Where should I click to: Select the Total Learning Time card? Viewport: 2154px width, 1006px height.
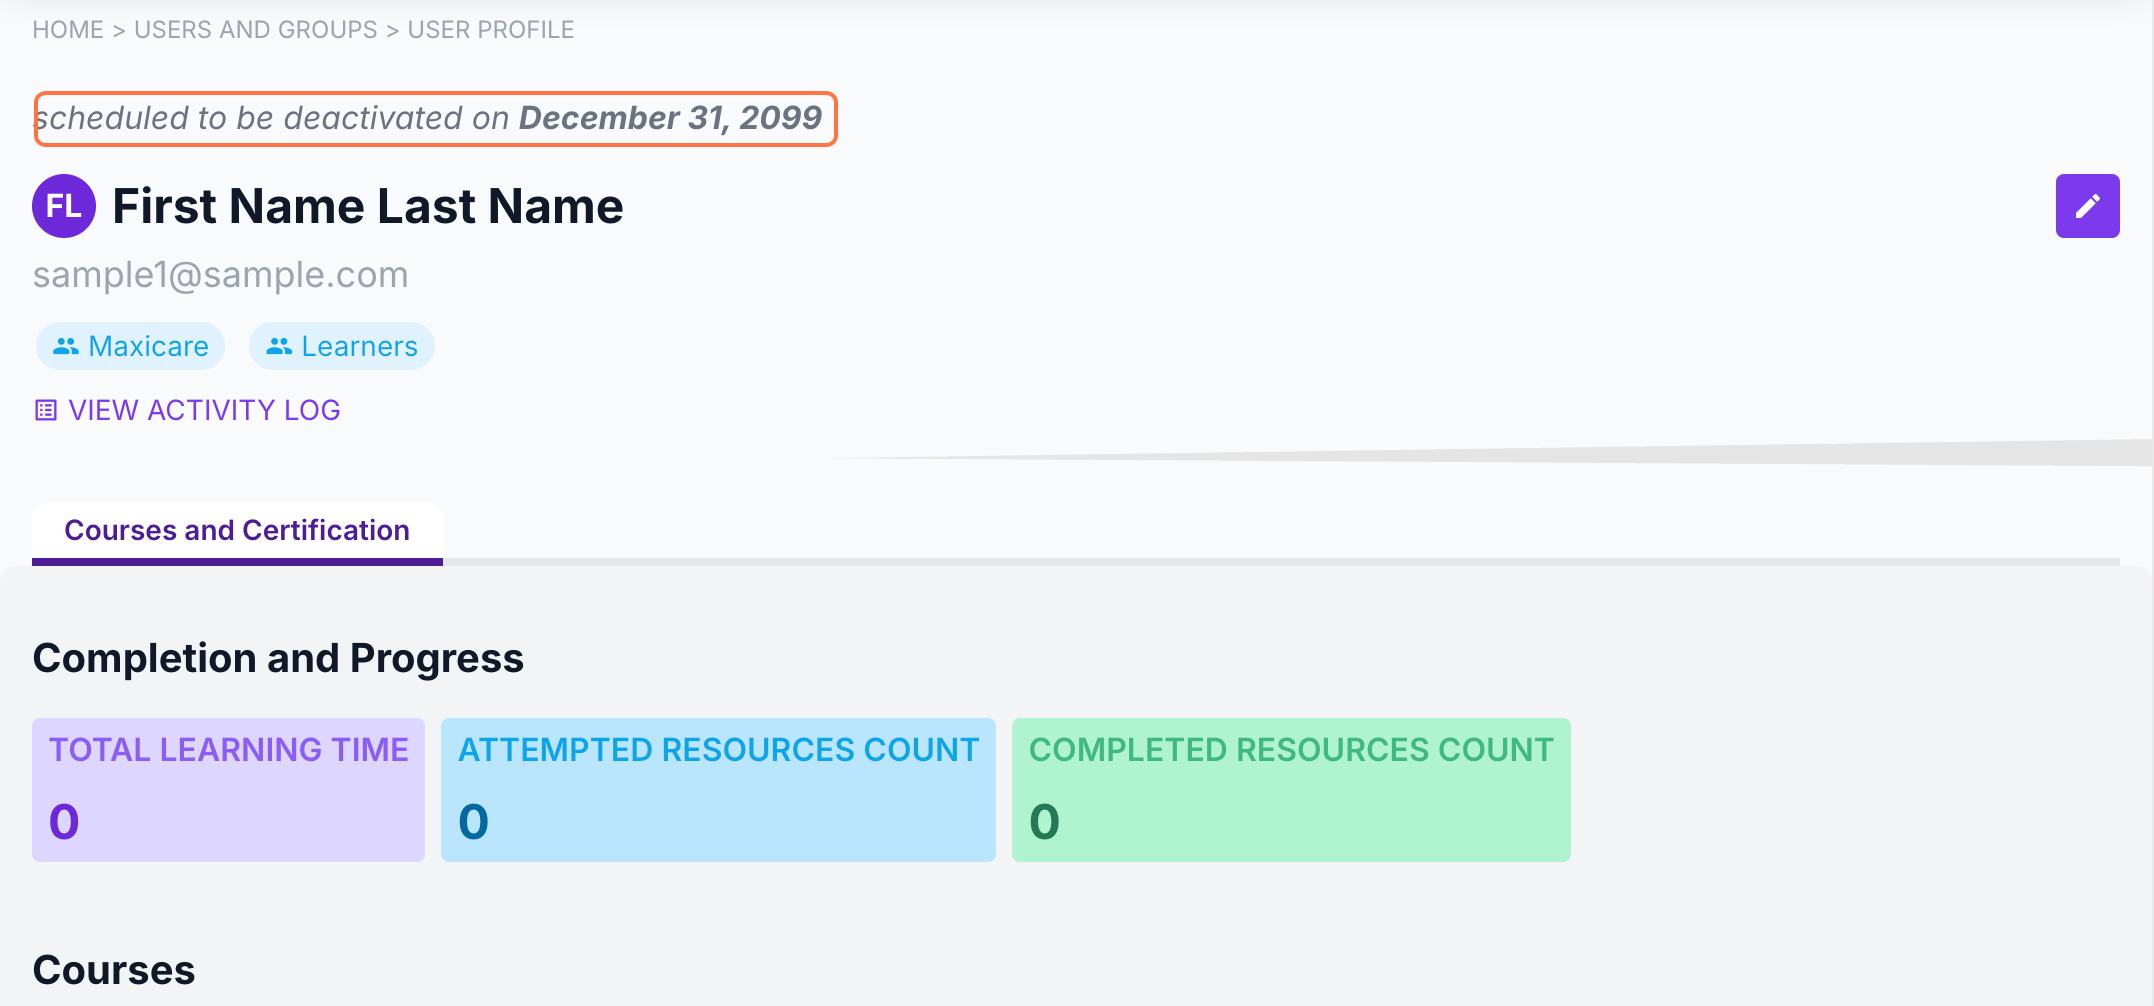click(x=228, y=789)
